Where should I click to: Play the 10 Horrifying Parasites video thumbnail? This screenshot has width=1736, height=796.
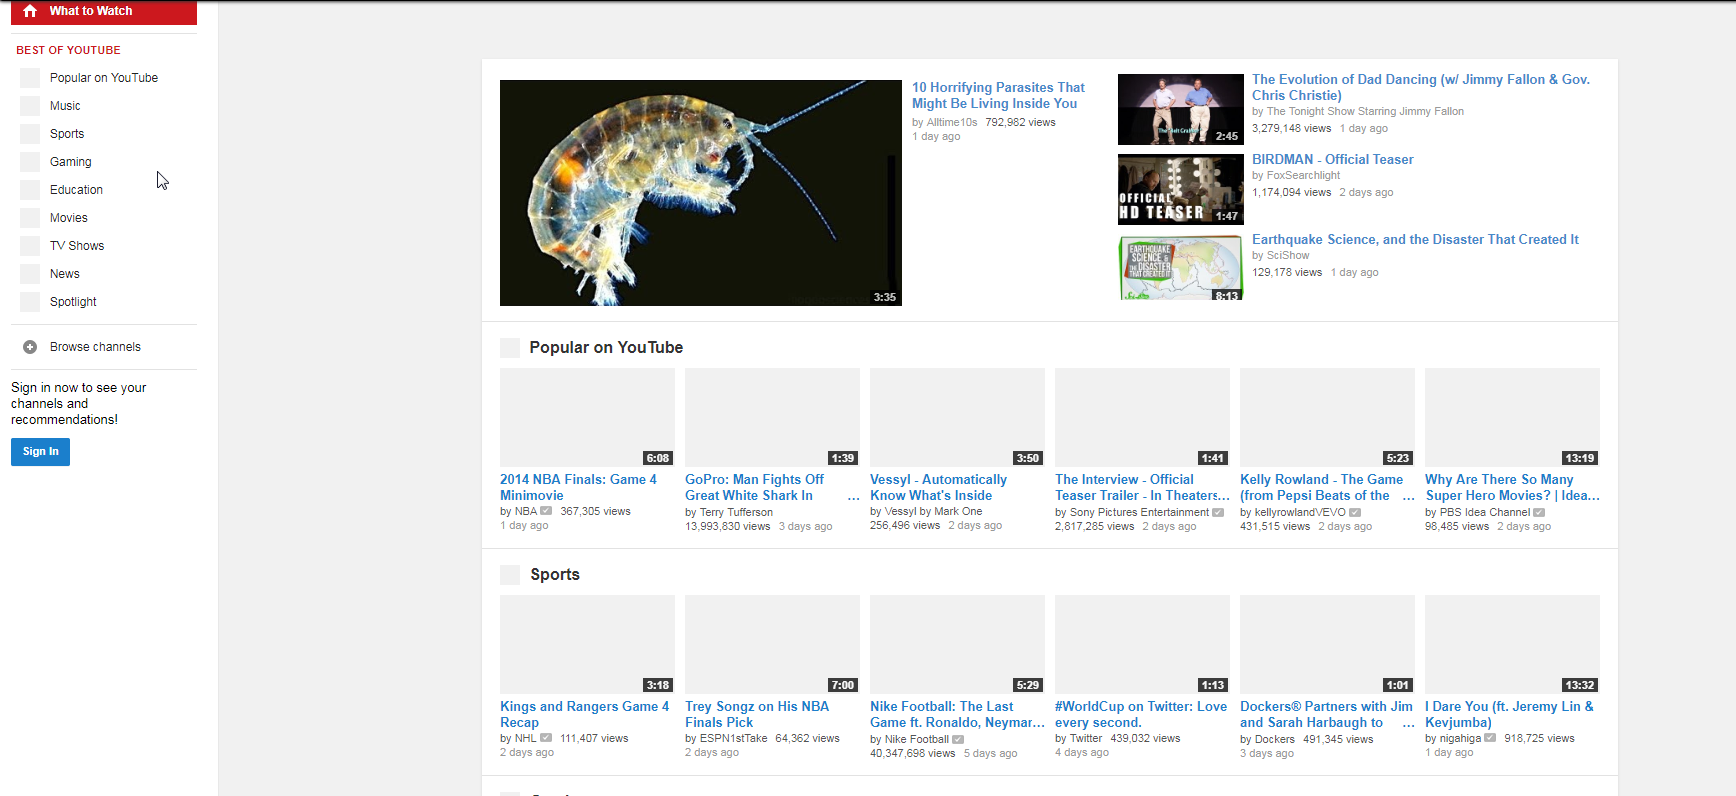pyautogui.click(x=700, y=193)
